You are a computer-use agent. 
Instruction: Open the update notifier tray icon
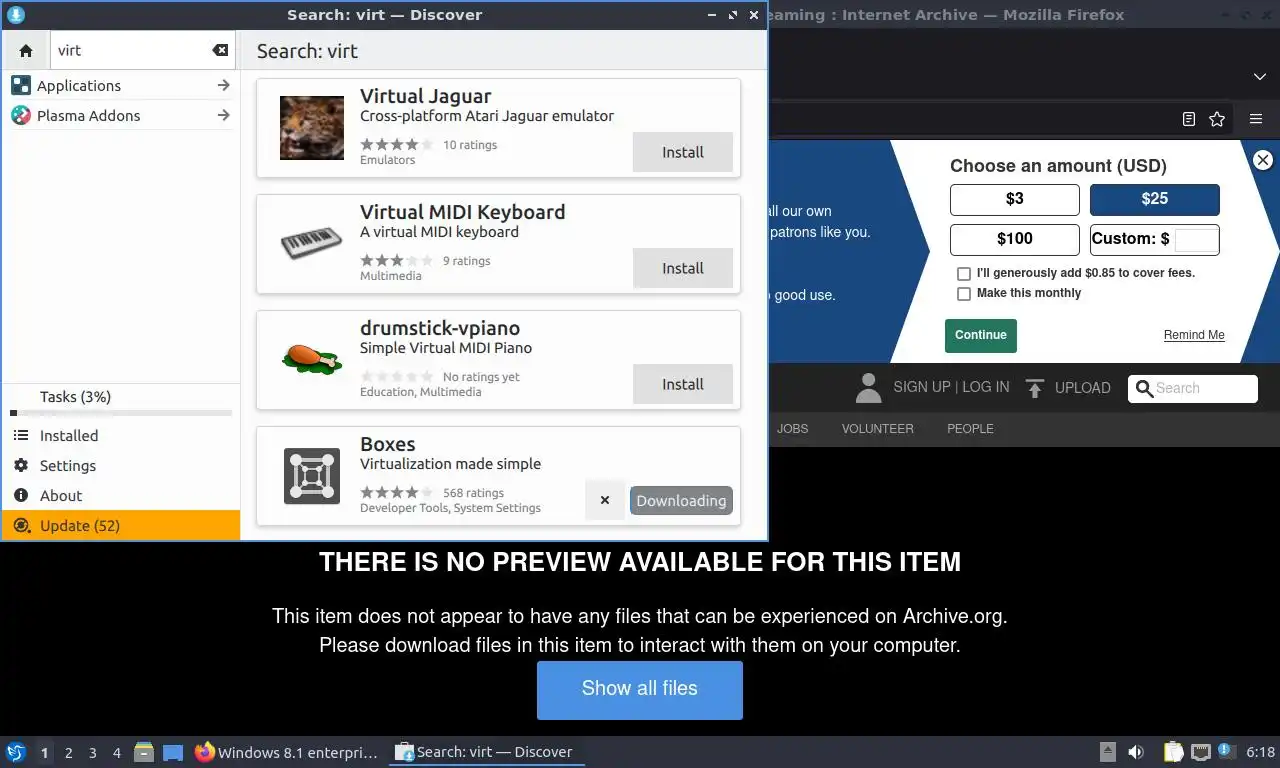click(1225, 751)
